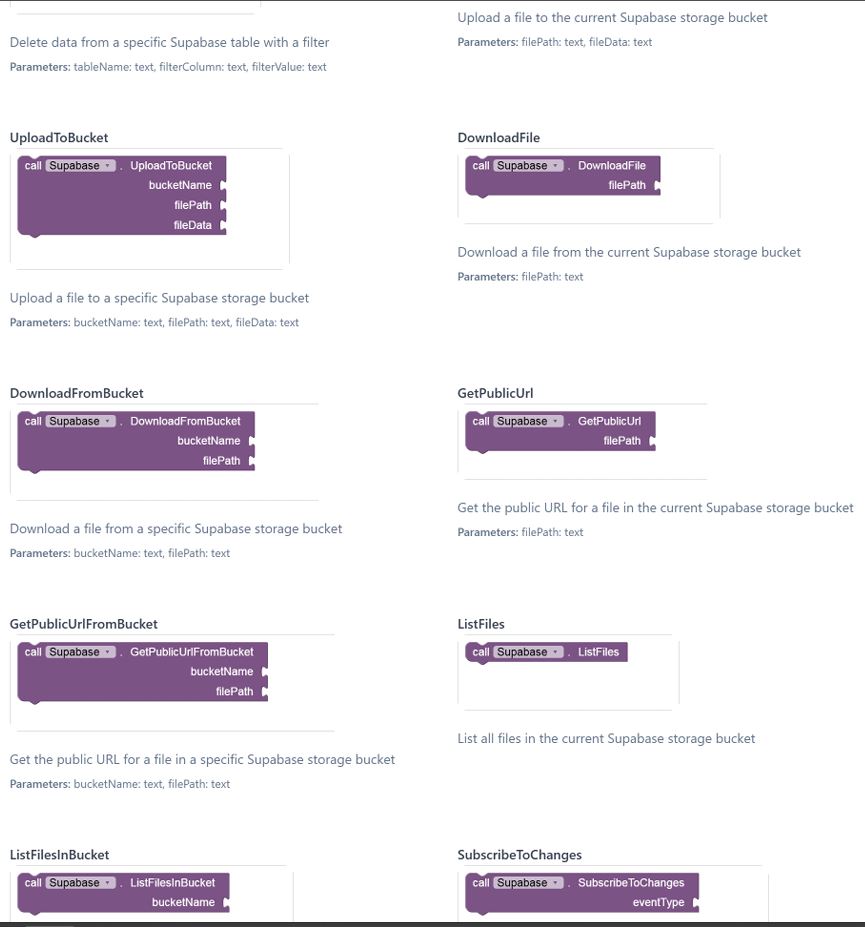Screen dimensions: 865x927
Task: Click the fileData socket on the UploadToBucket block
Action: click(x=223, y=226)
